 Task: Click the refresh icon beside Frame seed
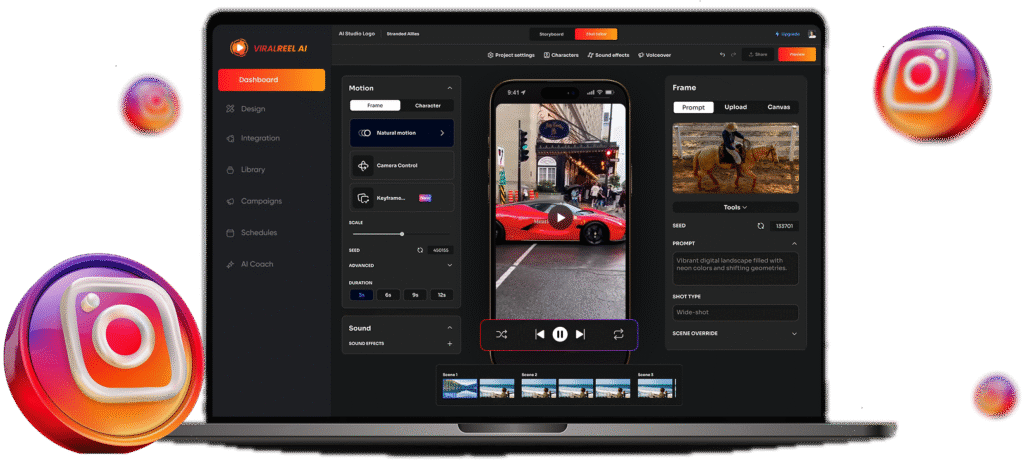point(761,226)
